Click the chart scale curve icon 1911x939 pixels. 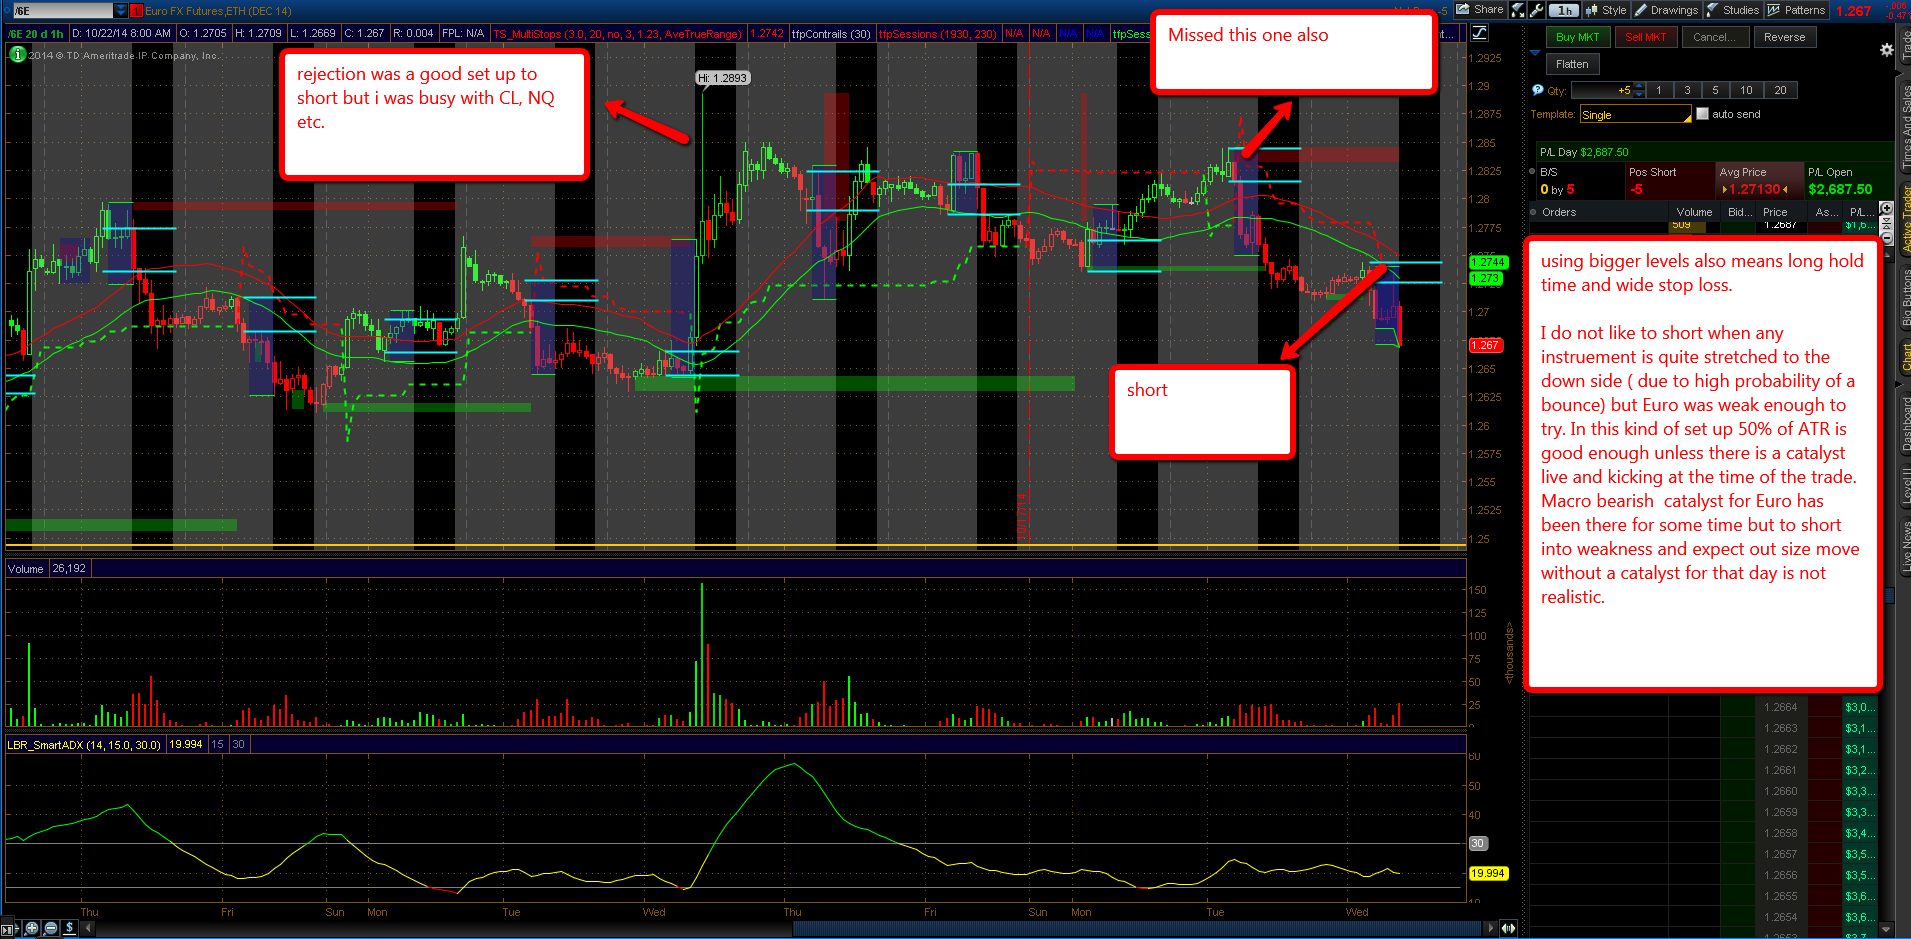coord(1479,33)
